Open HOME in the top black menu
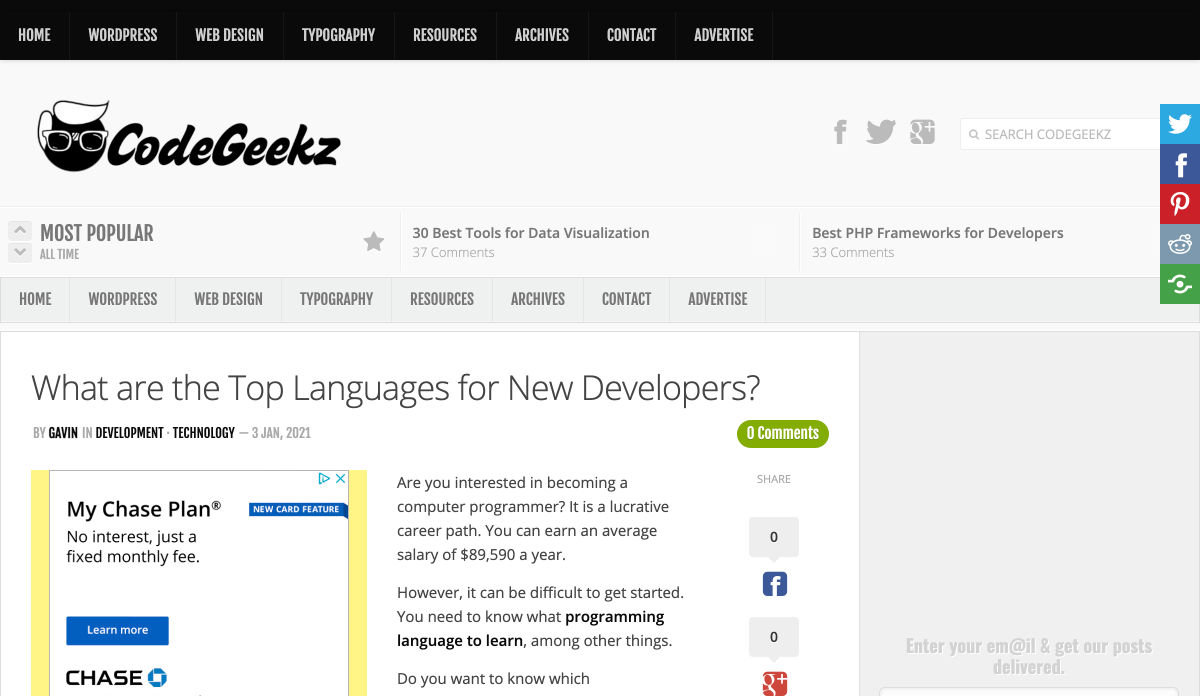 coord(34,34)
